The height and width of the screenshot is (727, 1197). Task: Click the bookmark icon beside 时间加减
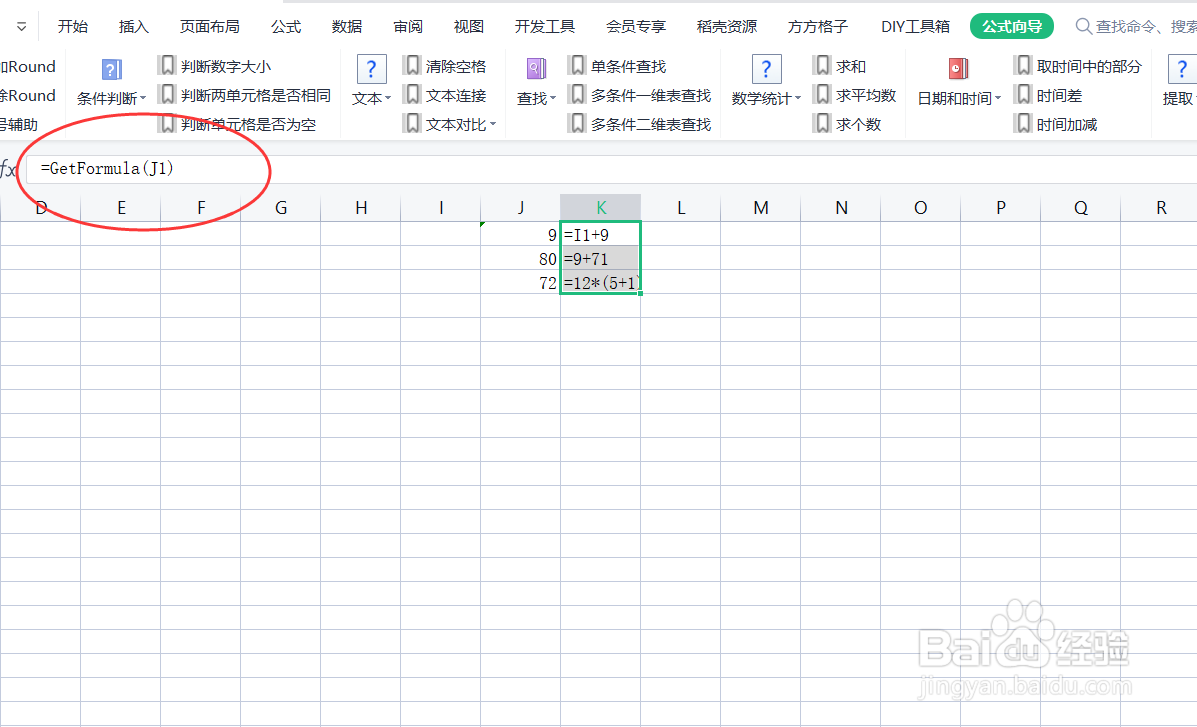[x=1023, y=124]
